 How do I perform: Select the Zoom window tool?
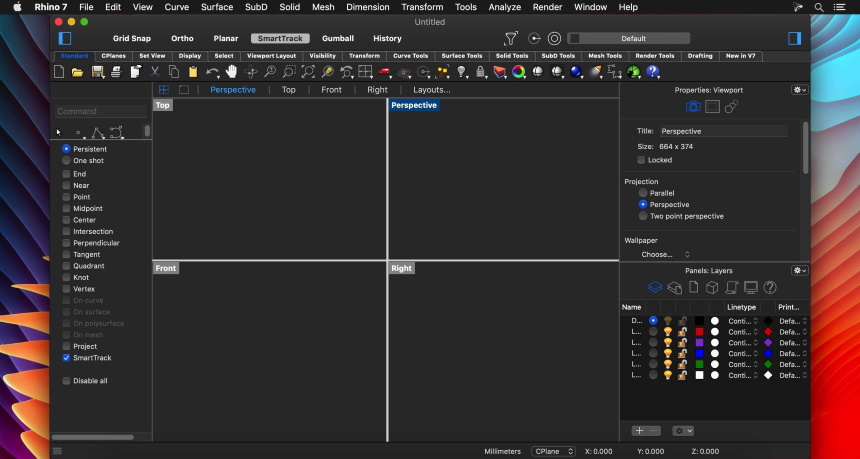tap(289, 72)
